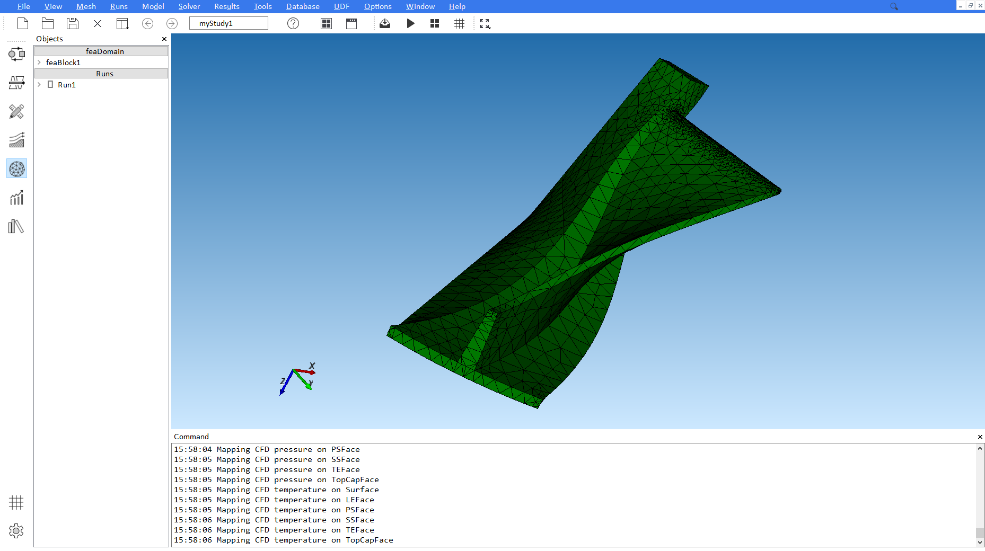The width and height of the screenshot is (985, 551).
Task: Expand the feaBlock1 tree node
Action: click(39, 62)
